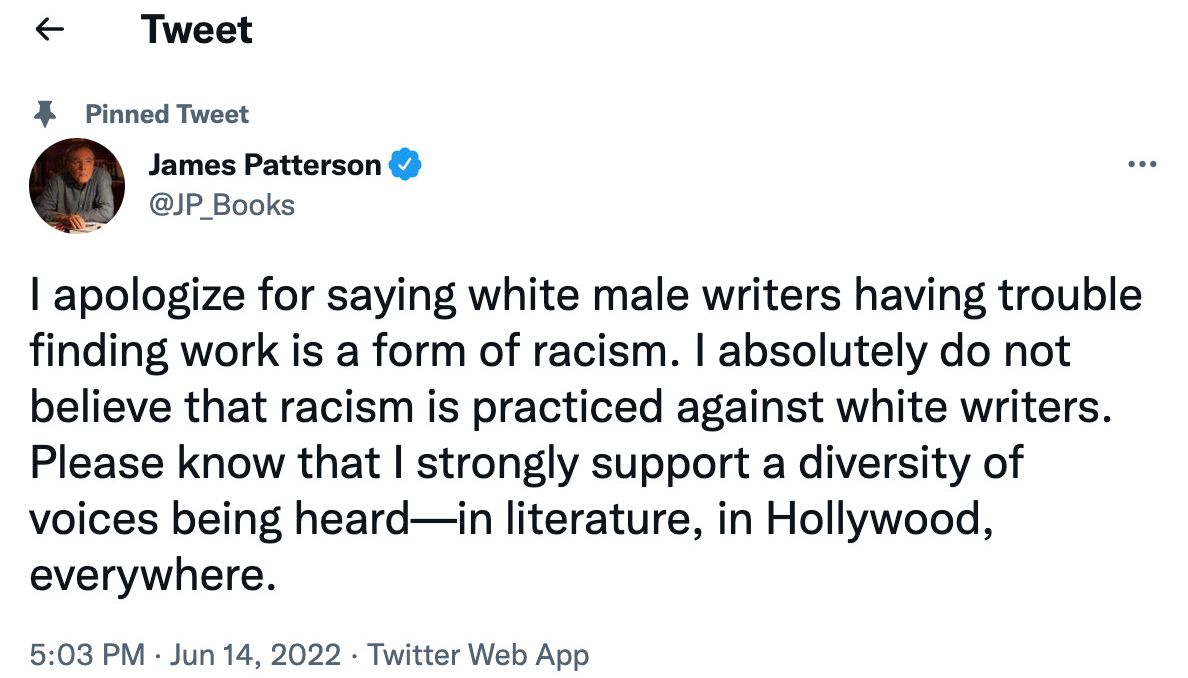Select the Tweet header title

(x=197, y=30)
